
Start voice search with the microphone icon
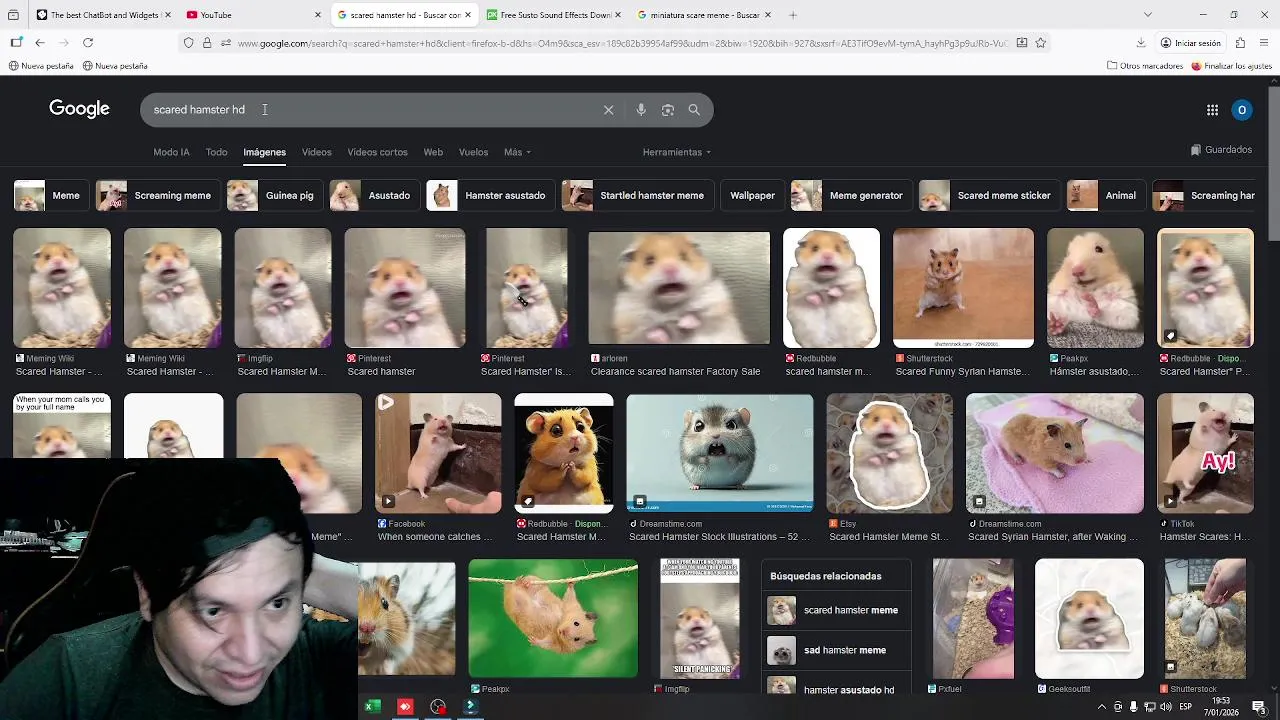641,110
